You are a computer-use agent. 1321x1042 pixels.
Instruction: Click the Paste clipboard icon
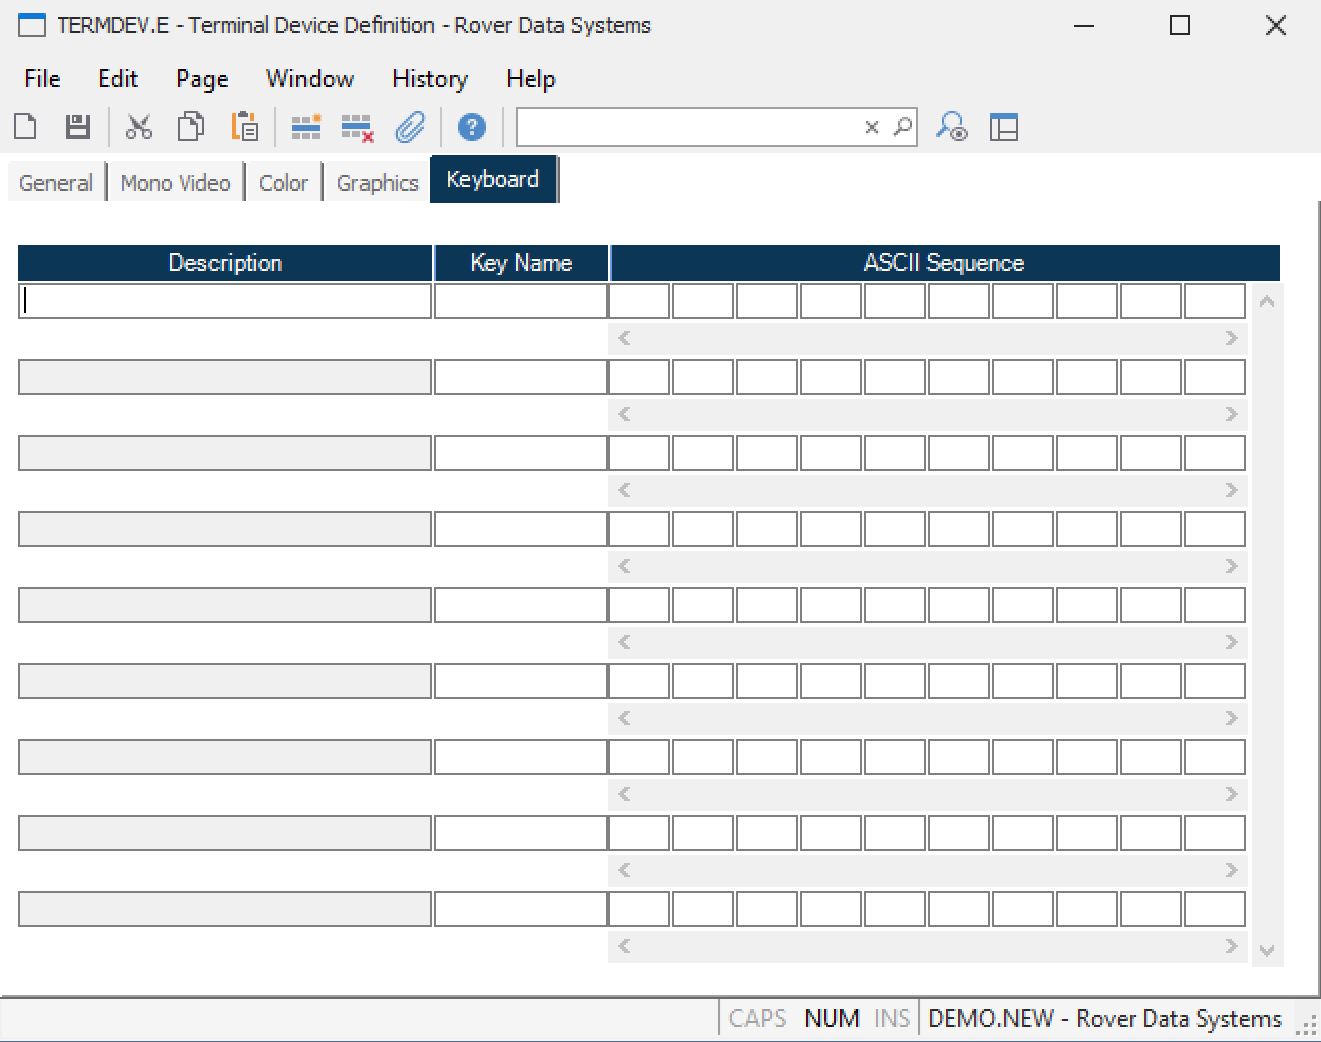coord(244,127)
